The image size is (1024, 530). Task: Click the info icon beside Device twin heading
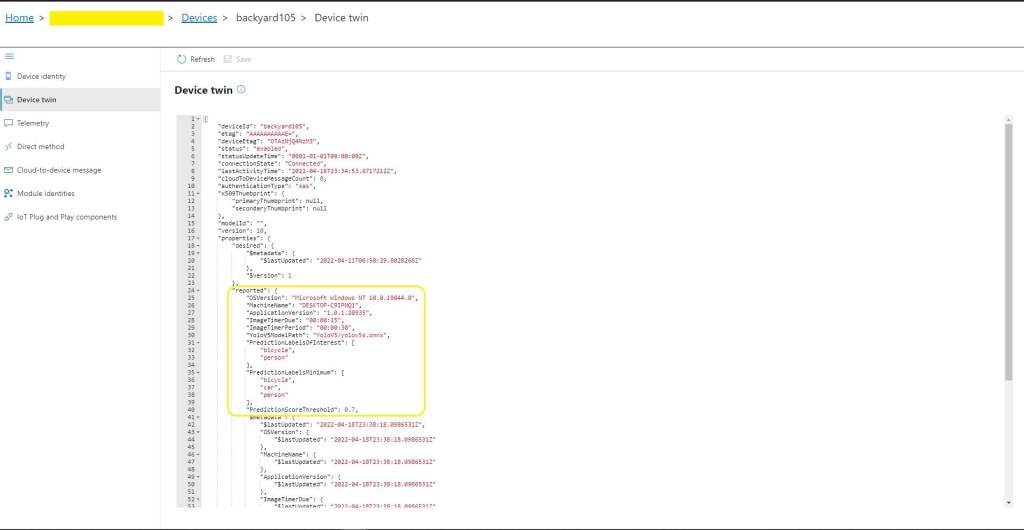coord(241,90)
